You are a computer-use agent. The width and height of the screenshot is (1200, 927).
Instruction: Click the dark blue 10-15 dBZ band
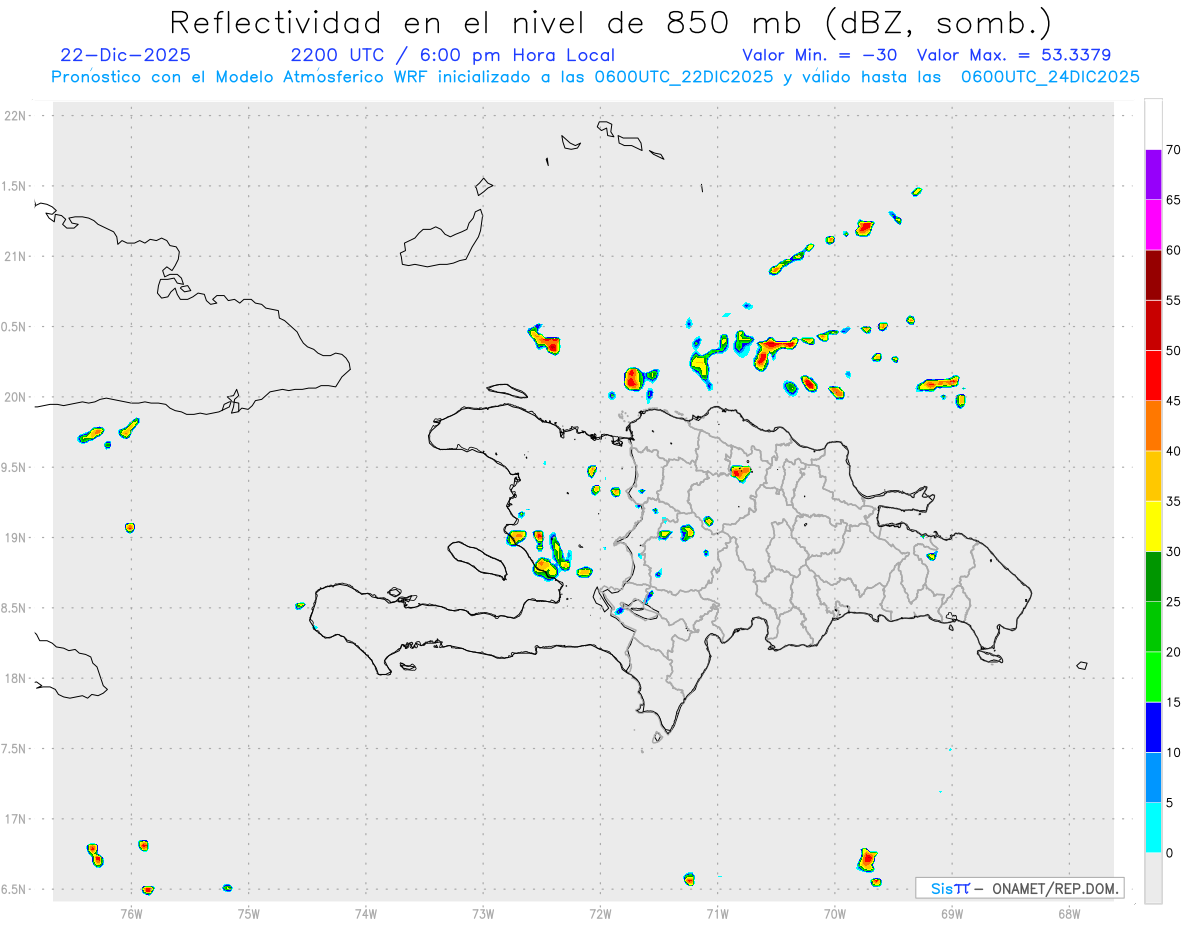pos(1153,727)
